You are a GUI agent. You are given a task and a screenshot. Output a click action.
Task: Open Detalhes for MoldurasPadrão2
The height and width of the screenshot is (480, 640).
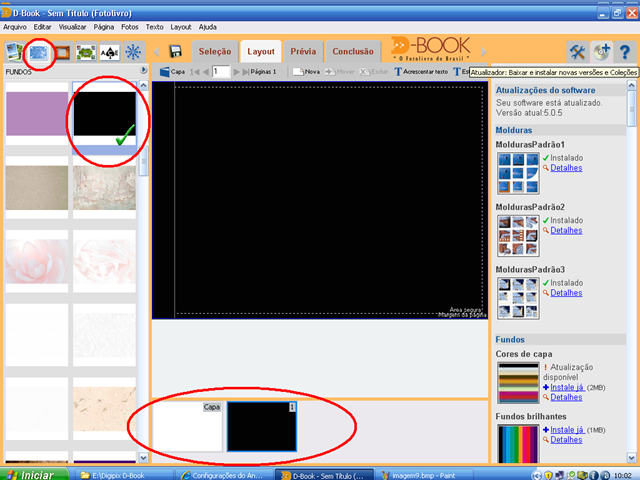coord(566,230)
